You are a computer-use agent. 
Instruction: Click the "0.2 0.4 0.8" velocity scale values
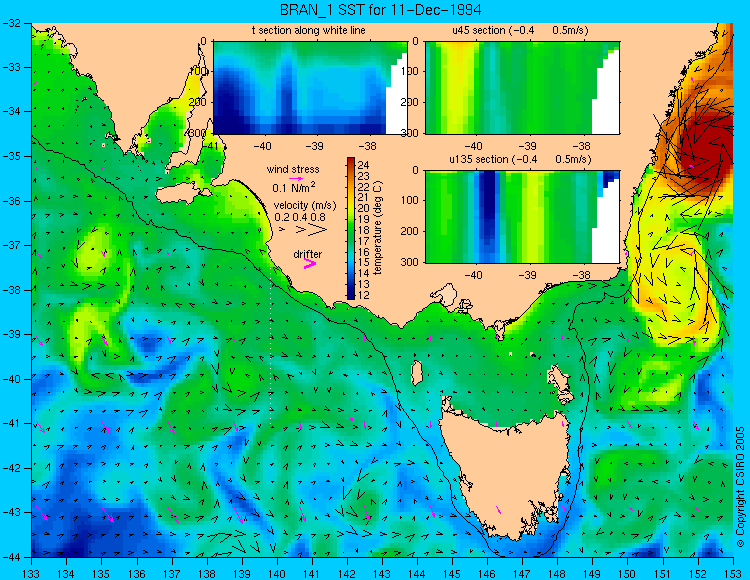[300, 217]
